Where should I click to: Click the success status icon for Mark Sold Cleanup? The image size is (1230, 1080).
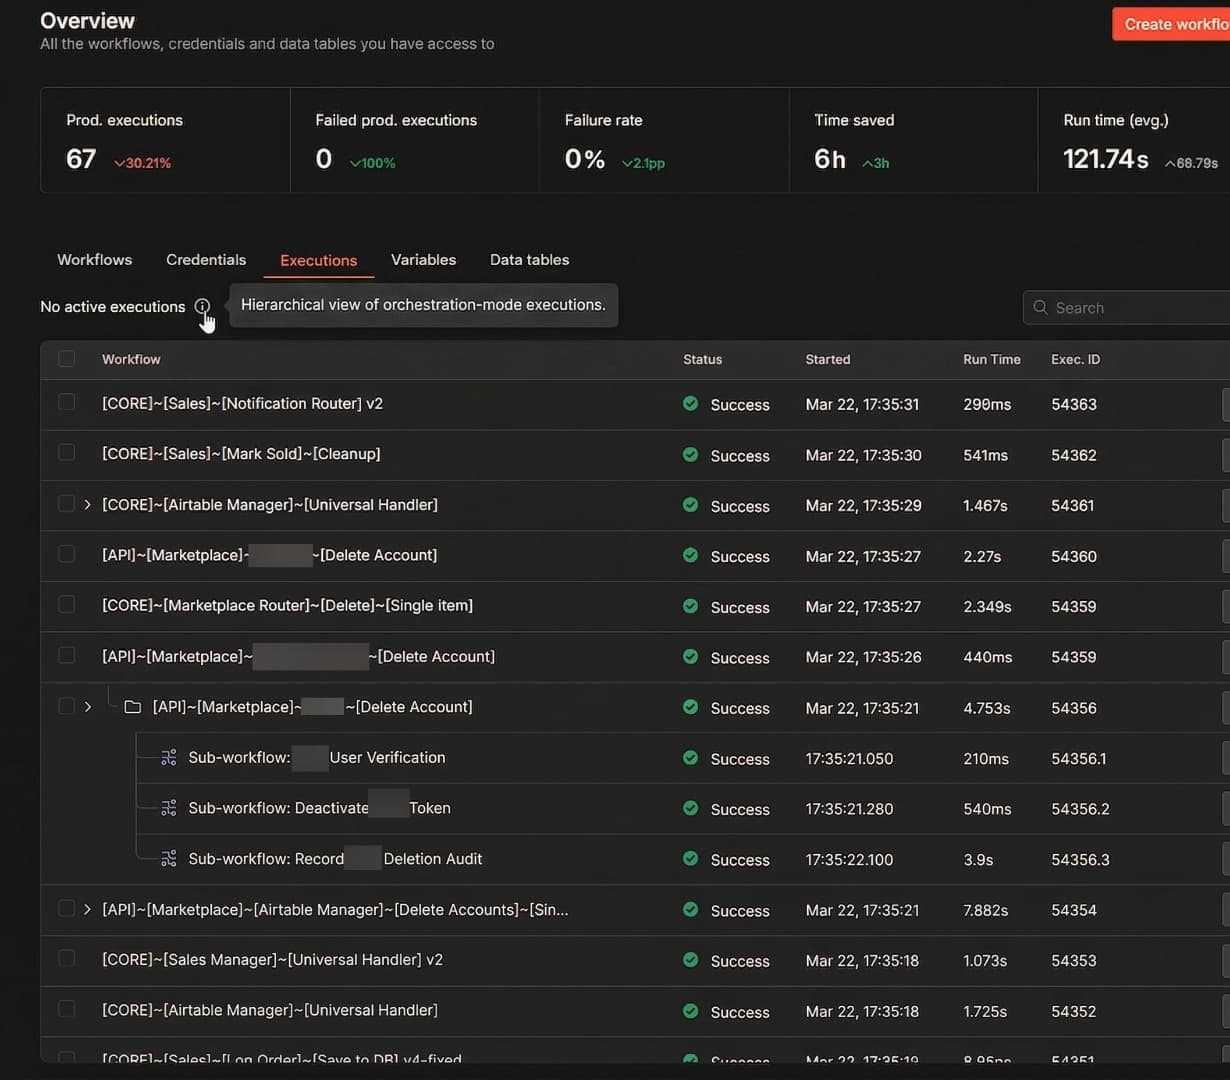(690, 455)
